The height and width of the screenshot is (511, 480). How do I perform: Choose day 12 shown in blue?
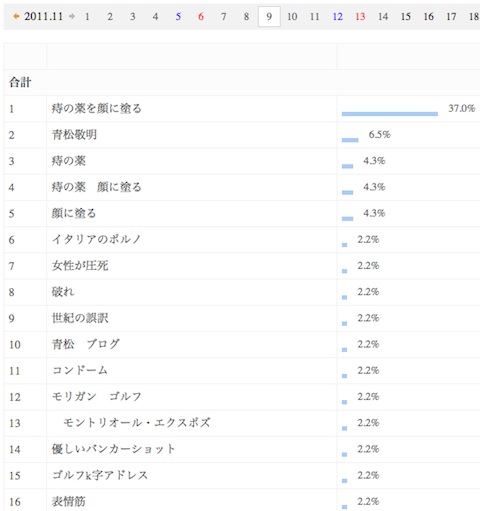click(x=337, y=16)
